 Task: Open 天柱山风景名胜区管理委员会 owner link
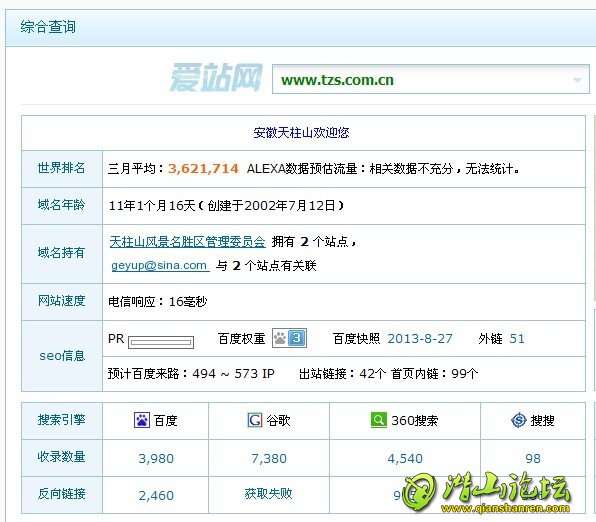187,241
